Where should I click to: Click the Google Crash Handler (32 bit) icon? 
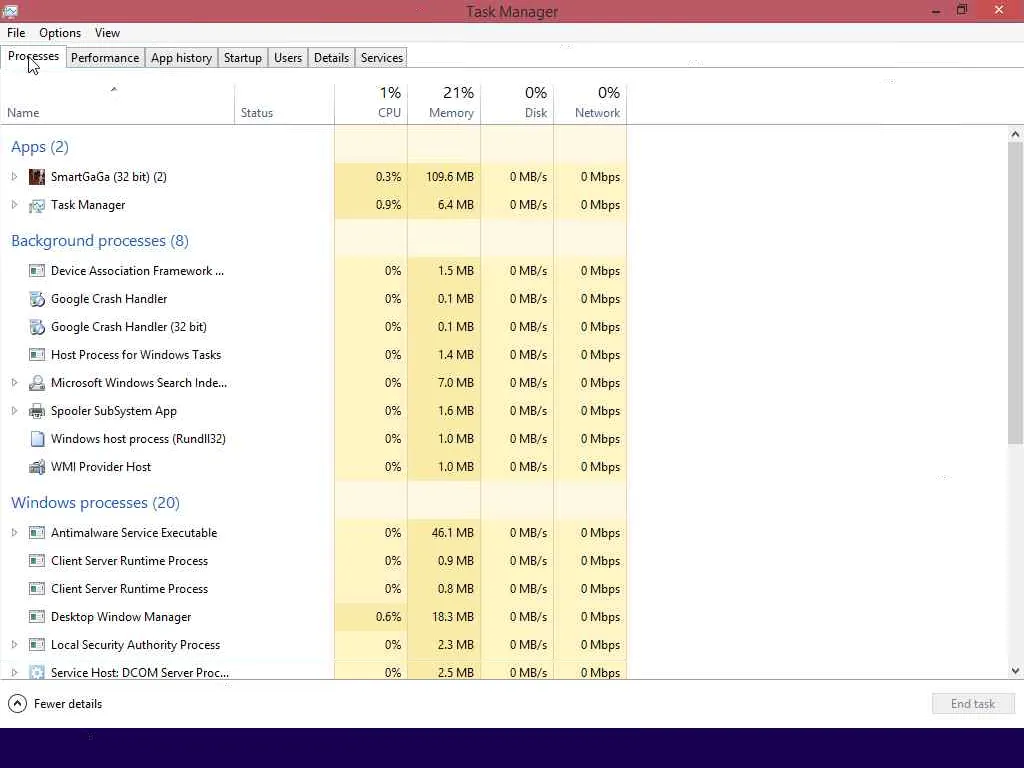[x=37, y=327]
